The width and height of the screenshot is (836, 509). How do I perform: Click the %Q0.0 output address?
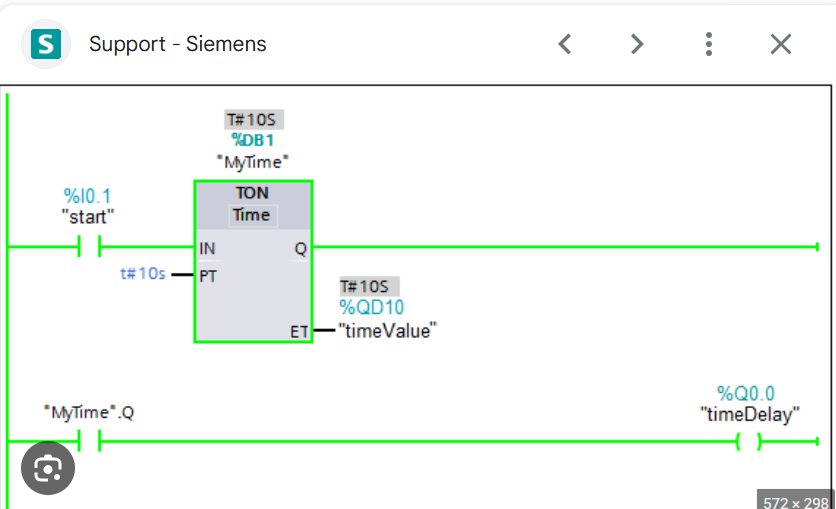pos(746,393)
